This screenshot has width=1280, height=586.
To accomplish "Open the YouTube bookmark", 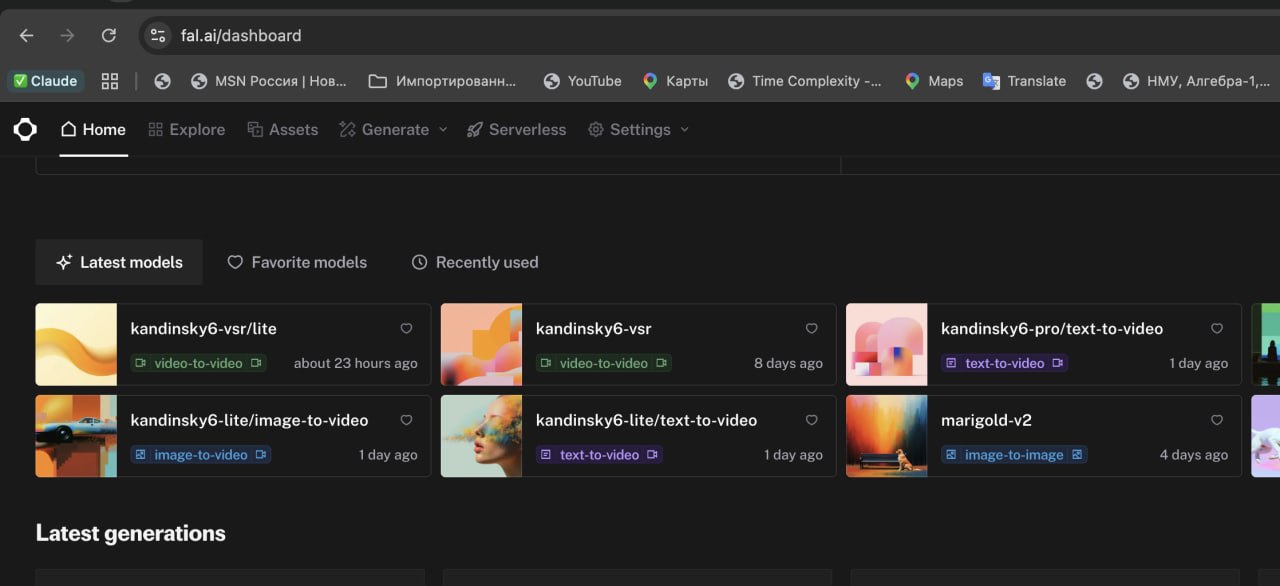I will point(582,81).
